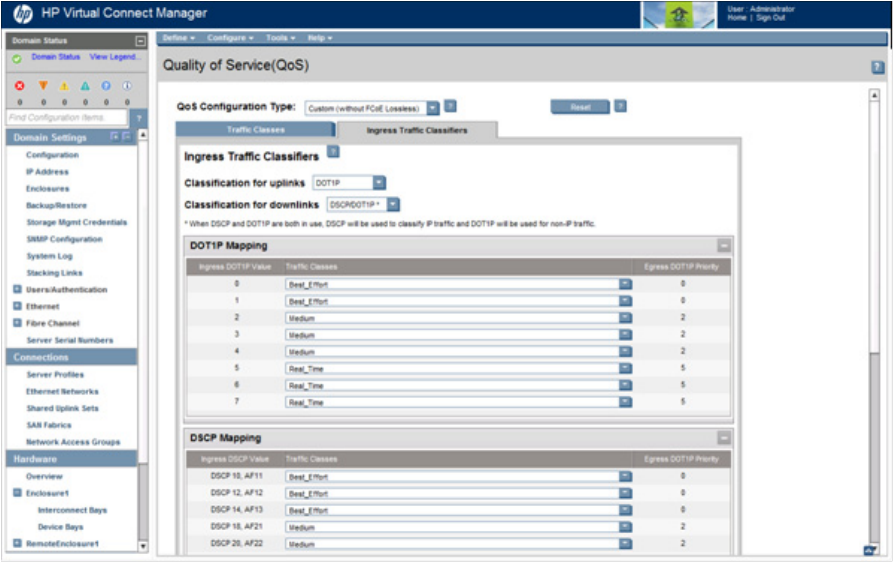Screen dimensions: 894x563
Task: Click the bottom-right corner page icon
Action: click(x=870, y=550)
